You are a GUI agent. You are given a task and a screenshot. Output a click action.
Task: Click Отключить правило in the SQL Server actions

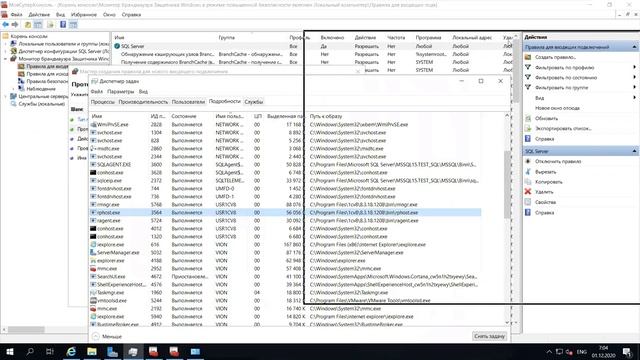[x=558, y=162]
